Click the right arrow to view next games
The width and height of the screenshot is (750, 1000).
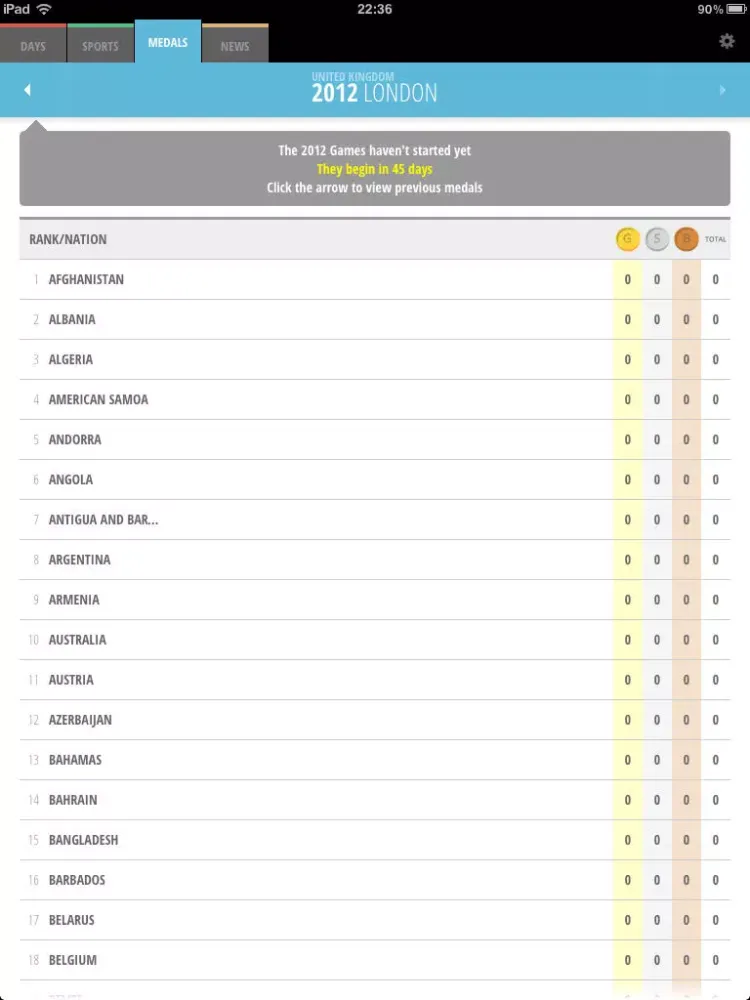(723, 89)
